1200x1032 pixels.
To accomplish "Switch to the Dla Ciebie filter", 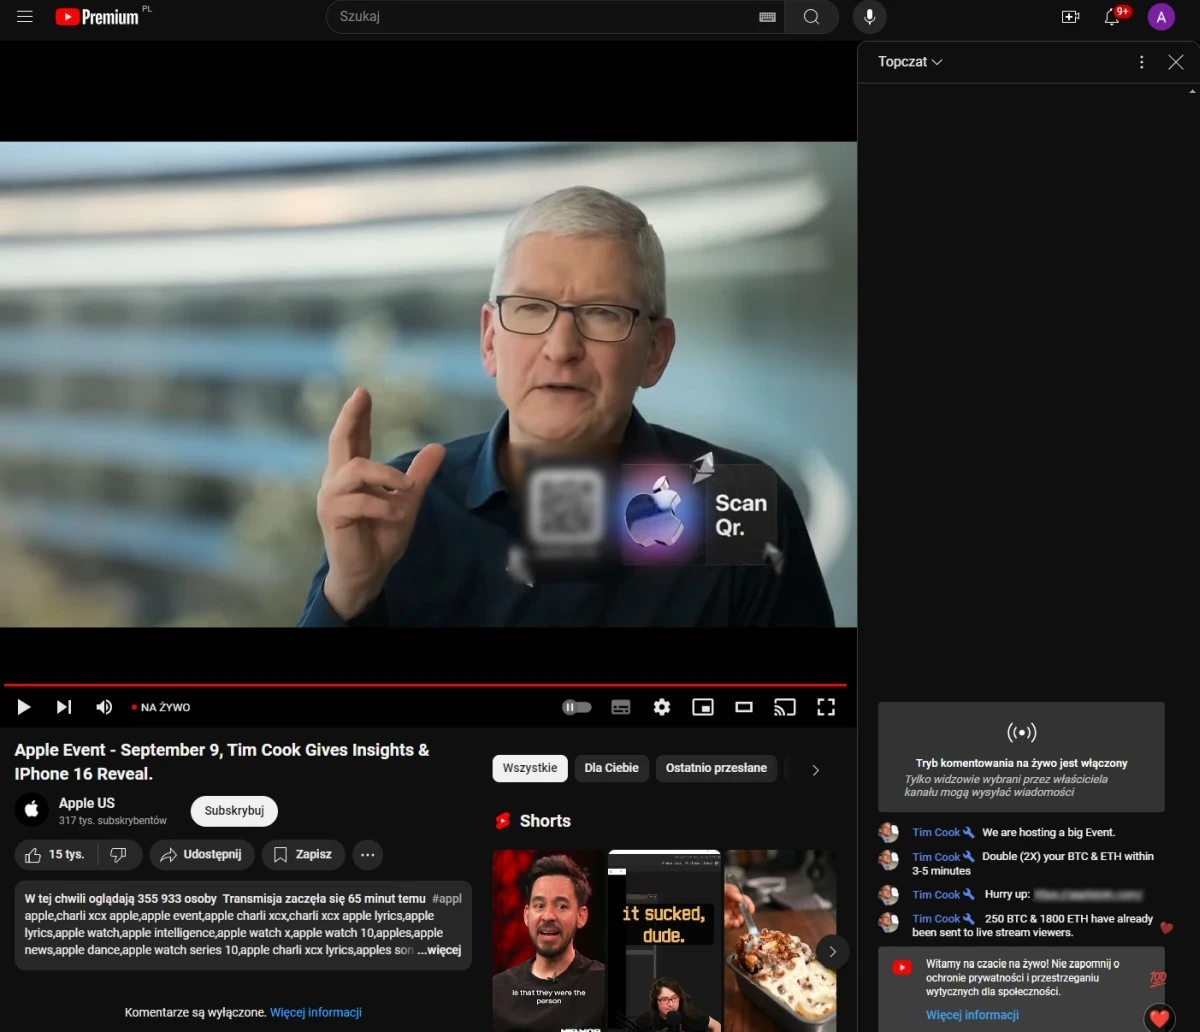I will coord(611,768).
